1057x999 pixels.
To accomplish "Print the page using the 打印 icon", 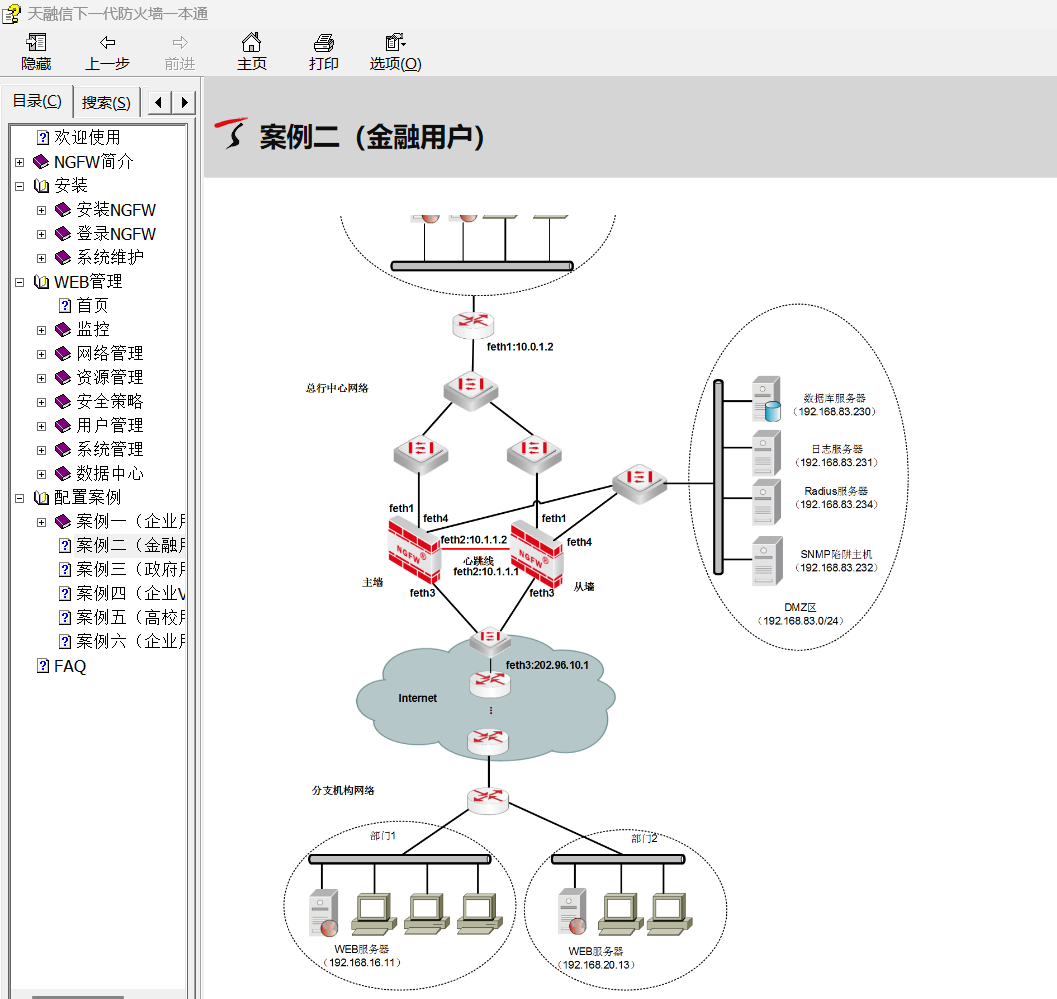I will pyautogui.click(x=323, y=43).
